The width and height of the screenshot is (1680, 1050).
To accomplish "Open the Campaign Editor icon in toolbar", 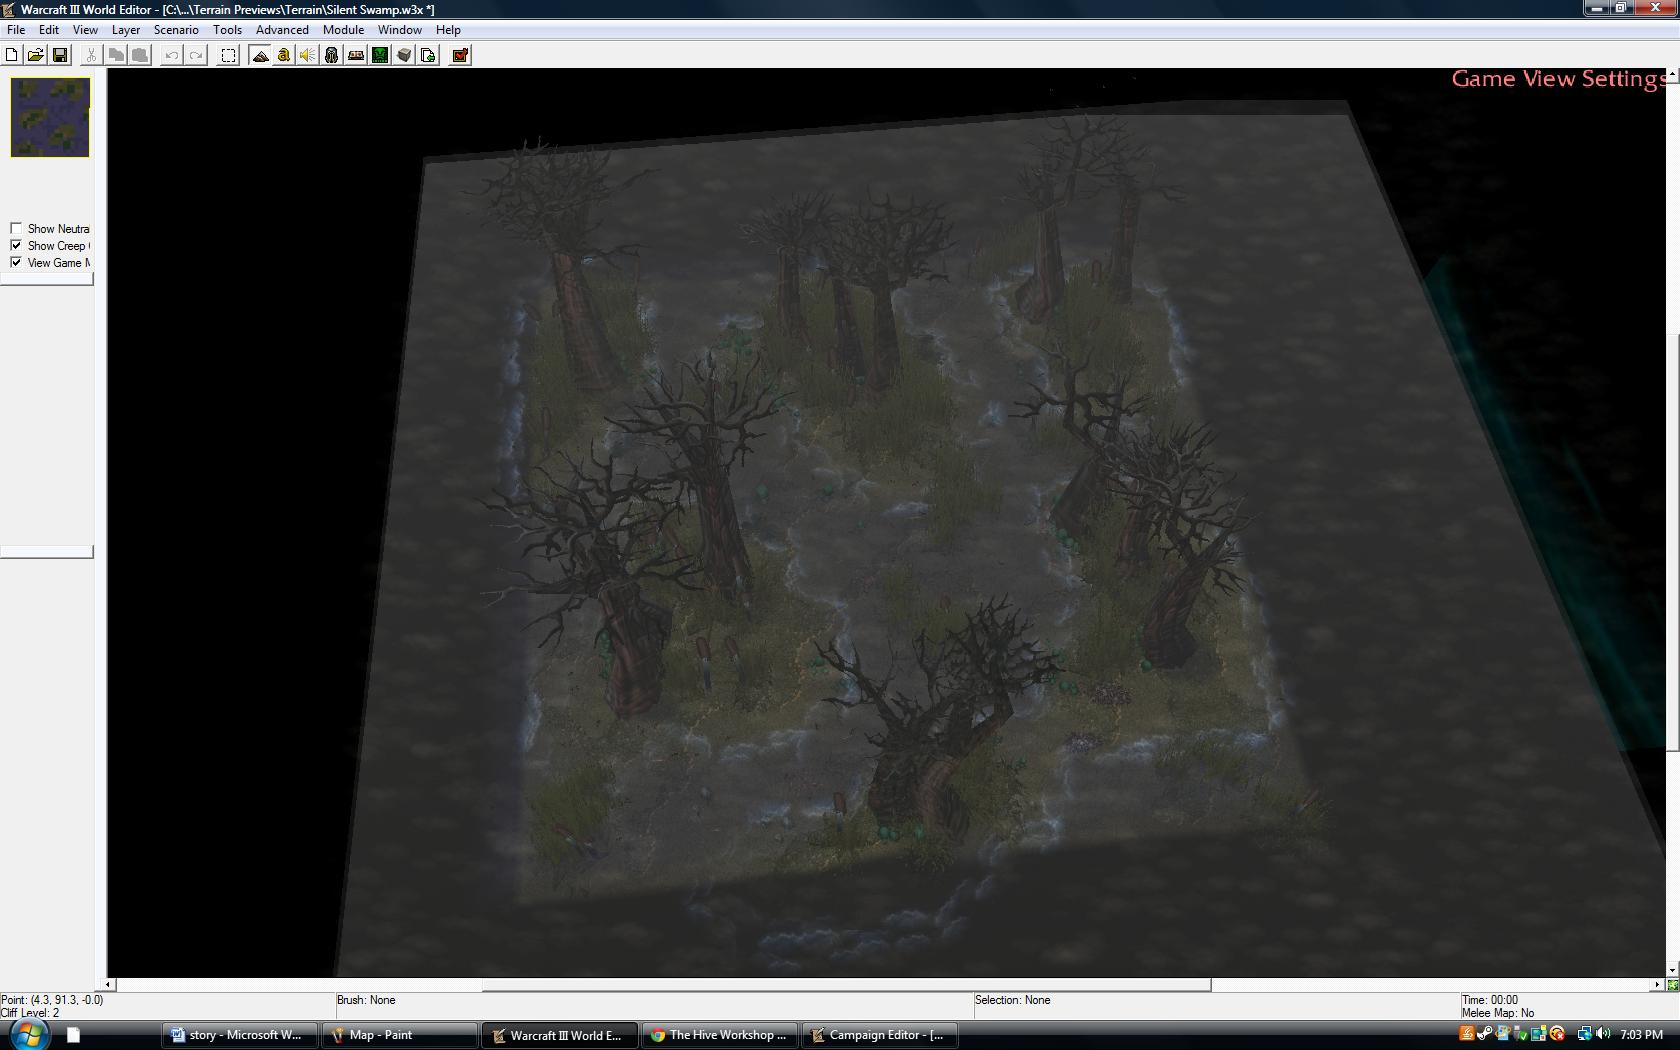I will click(x=356, y=55).
